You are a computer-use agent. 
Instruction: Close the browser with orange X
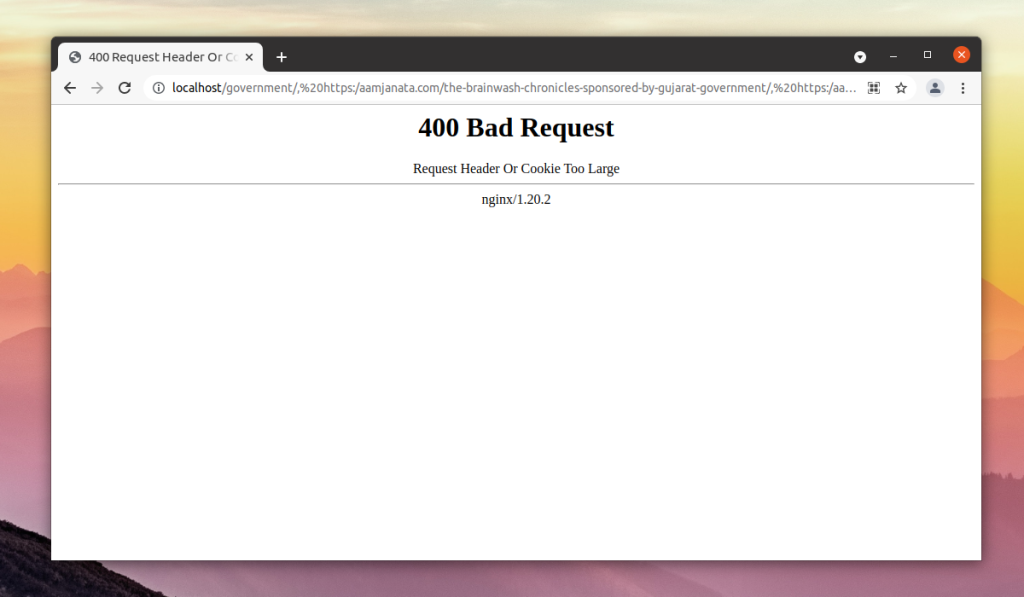coord(961,55)
